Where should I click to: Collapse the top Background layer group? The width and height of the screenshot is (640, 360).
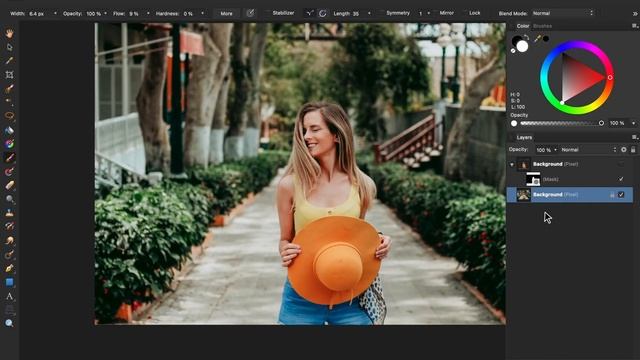(x=512, y=164)
